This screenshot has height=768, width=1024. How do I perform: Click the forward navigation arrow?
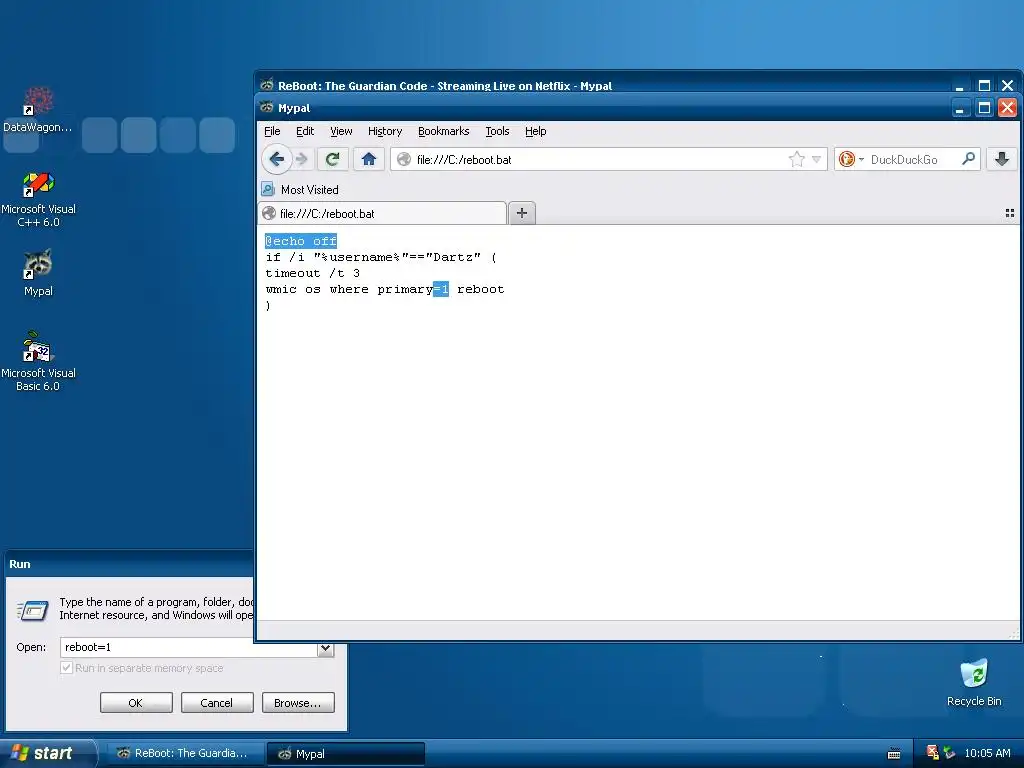pos(301,159)
